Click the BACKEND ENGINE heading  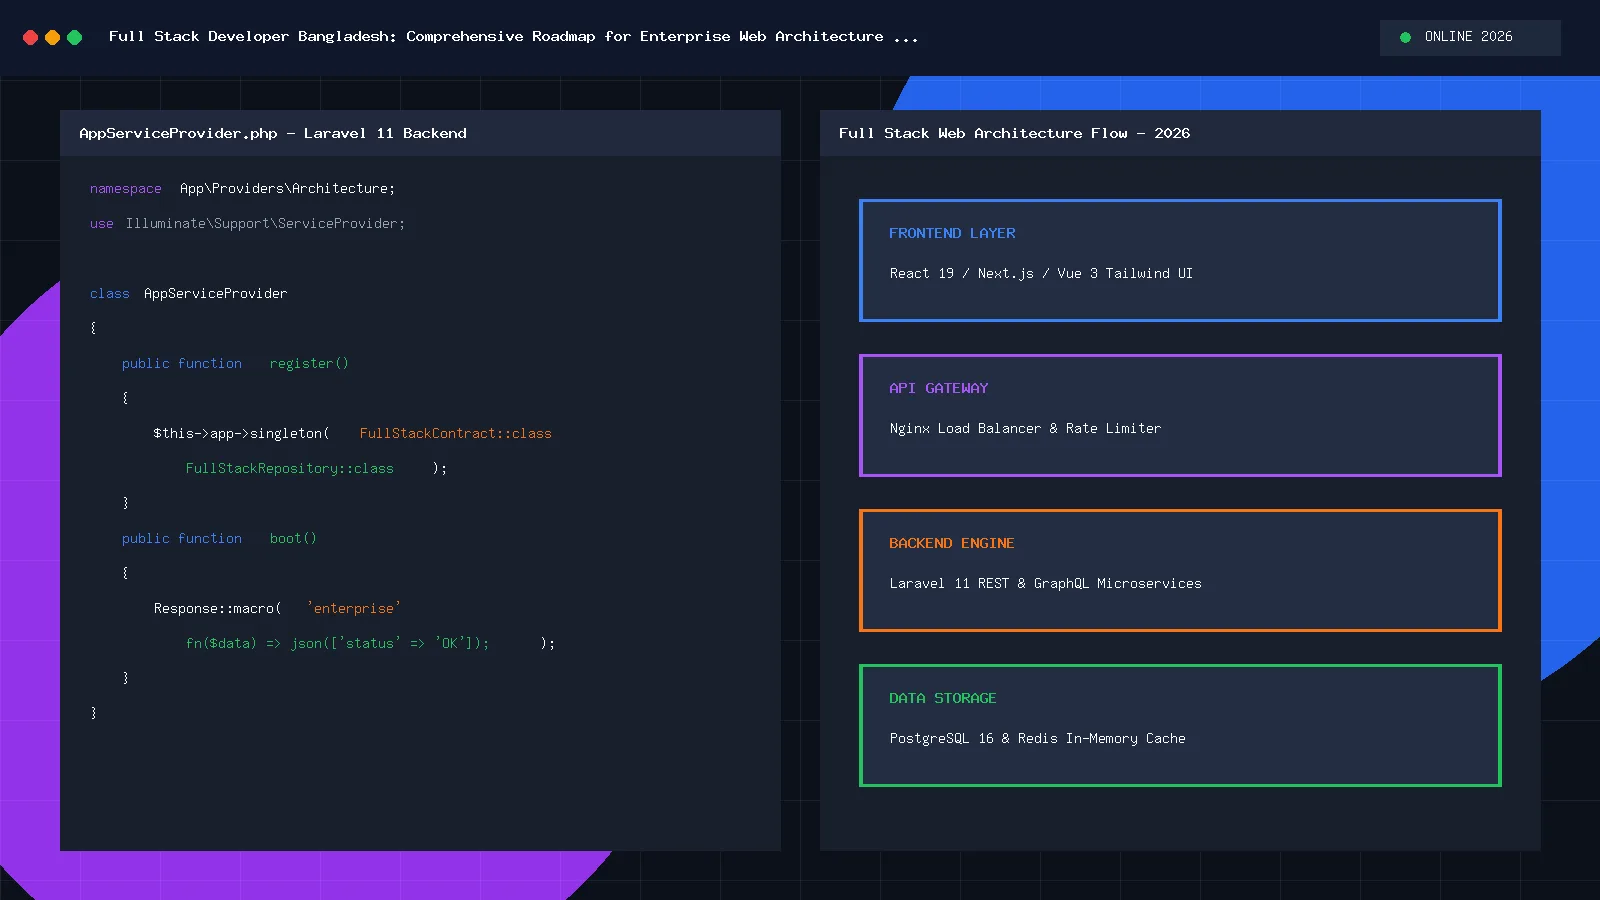[x=951, y=543]
